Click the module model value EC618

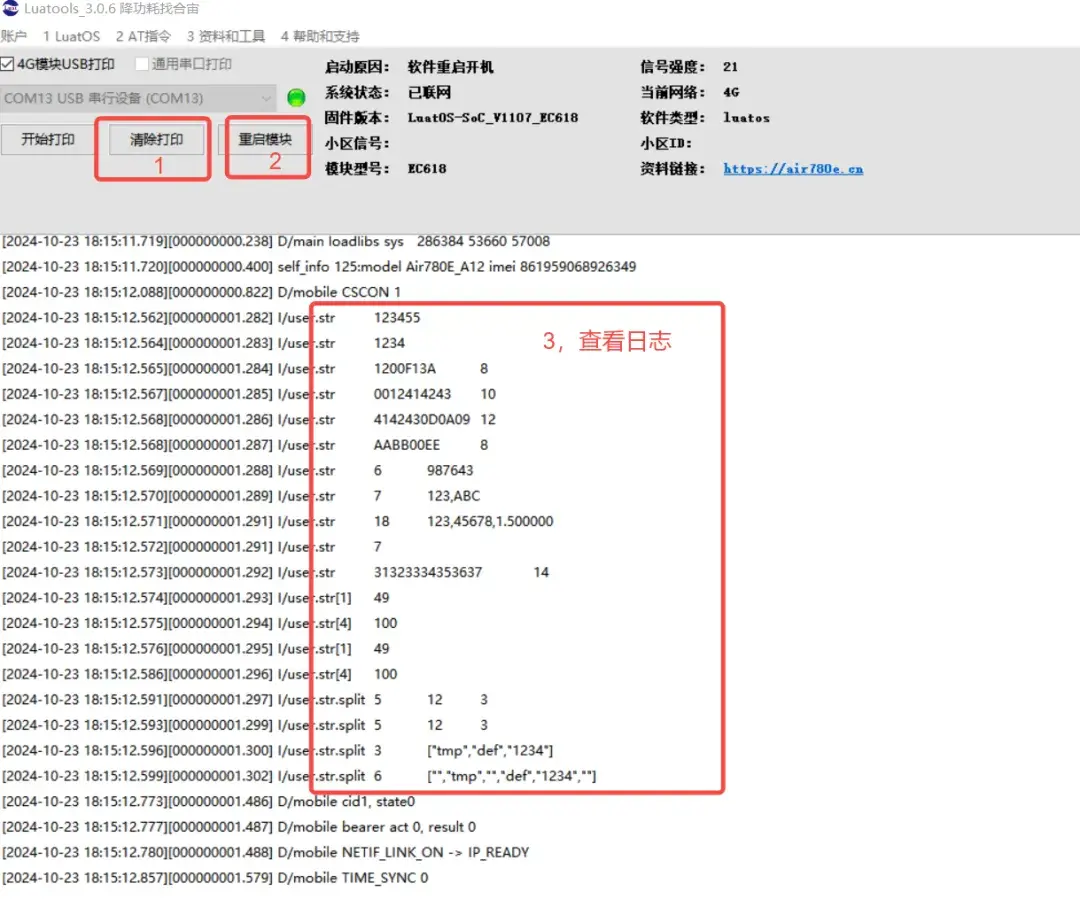(x=427, y=169)
